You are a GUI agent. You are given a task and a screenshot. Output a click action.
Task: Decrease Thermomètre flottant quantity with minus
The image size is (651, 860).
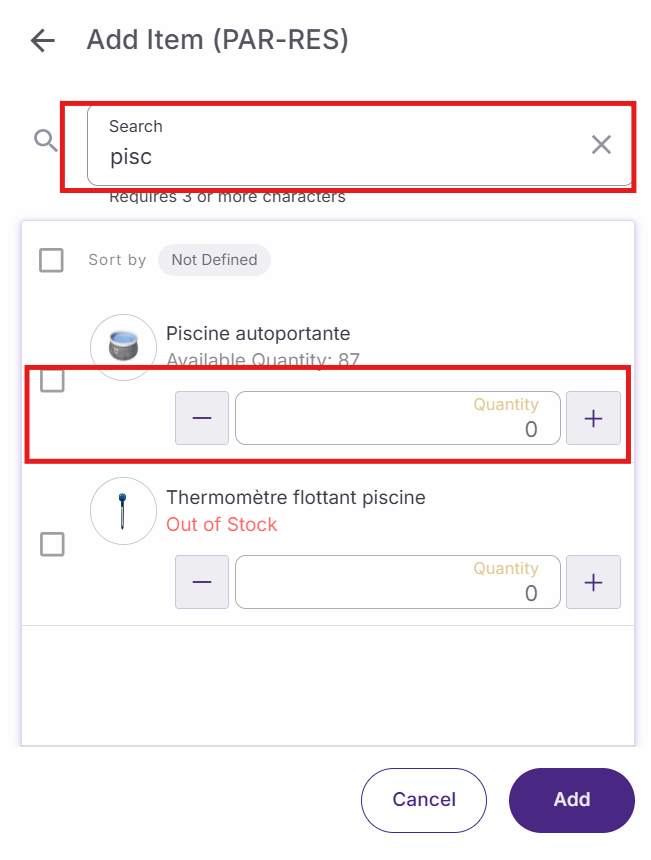(x=202, y=582)
